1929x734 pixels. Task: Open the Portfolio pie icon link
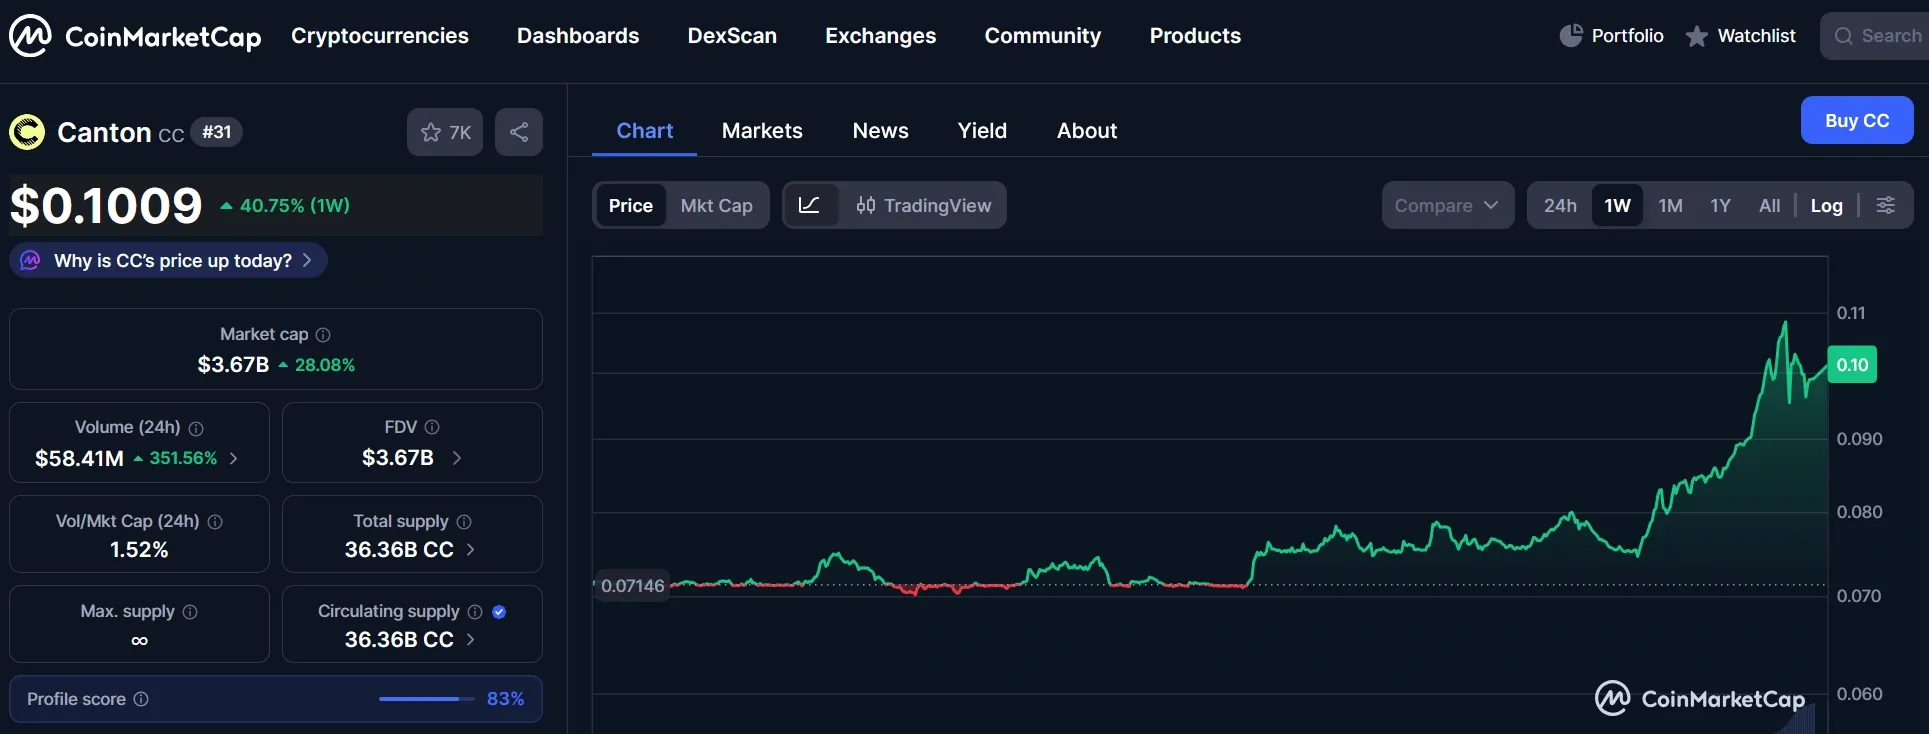point(1611,36)
